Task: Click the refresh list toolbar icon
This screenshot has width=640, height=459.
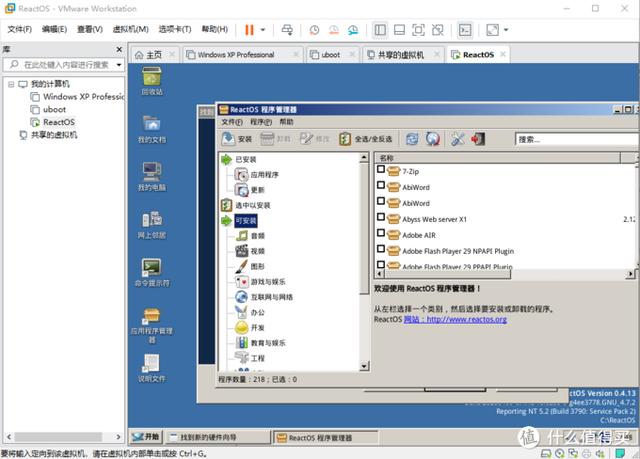Action: [x=412, y=139]
